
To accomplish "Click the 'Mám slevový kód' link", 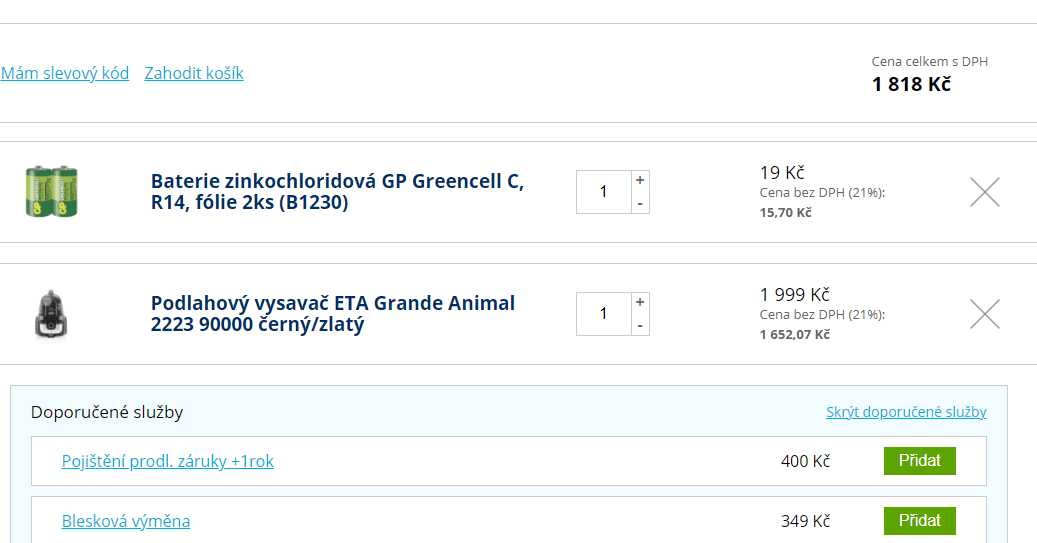I will tap(65, 73).
